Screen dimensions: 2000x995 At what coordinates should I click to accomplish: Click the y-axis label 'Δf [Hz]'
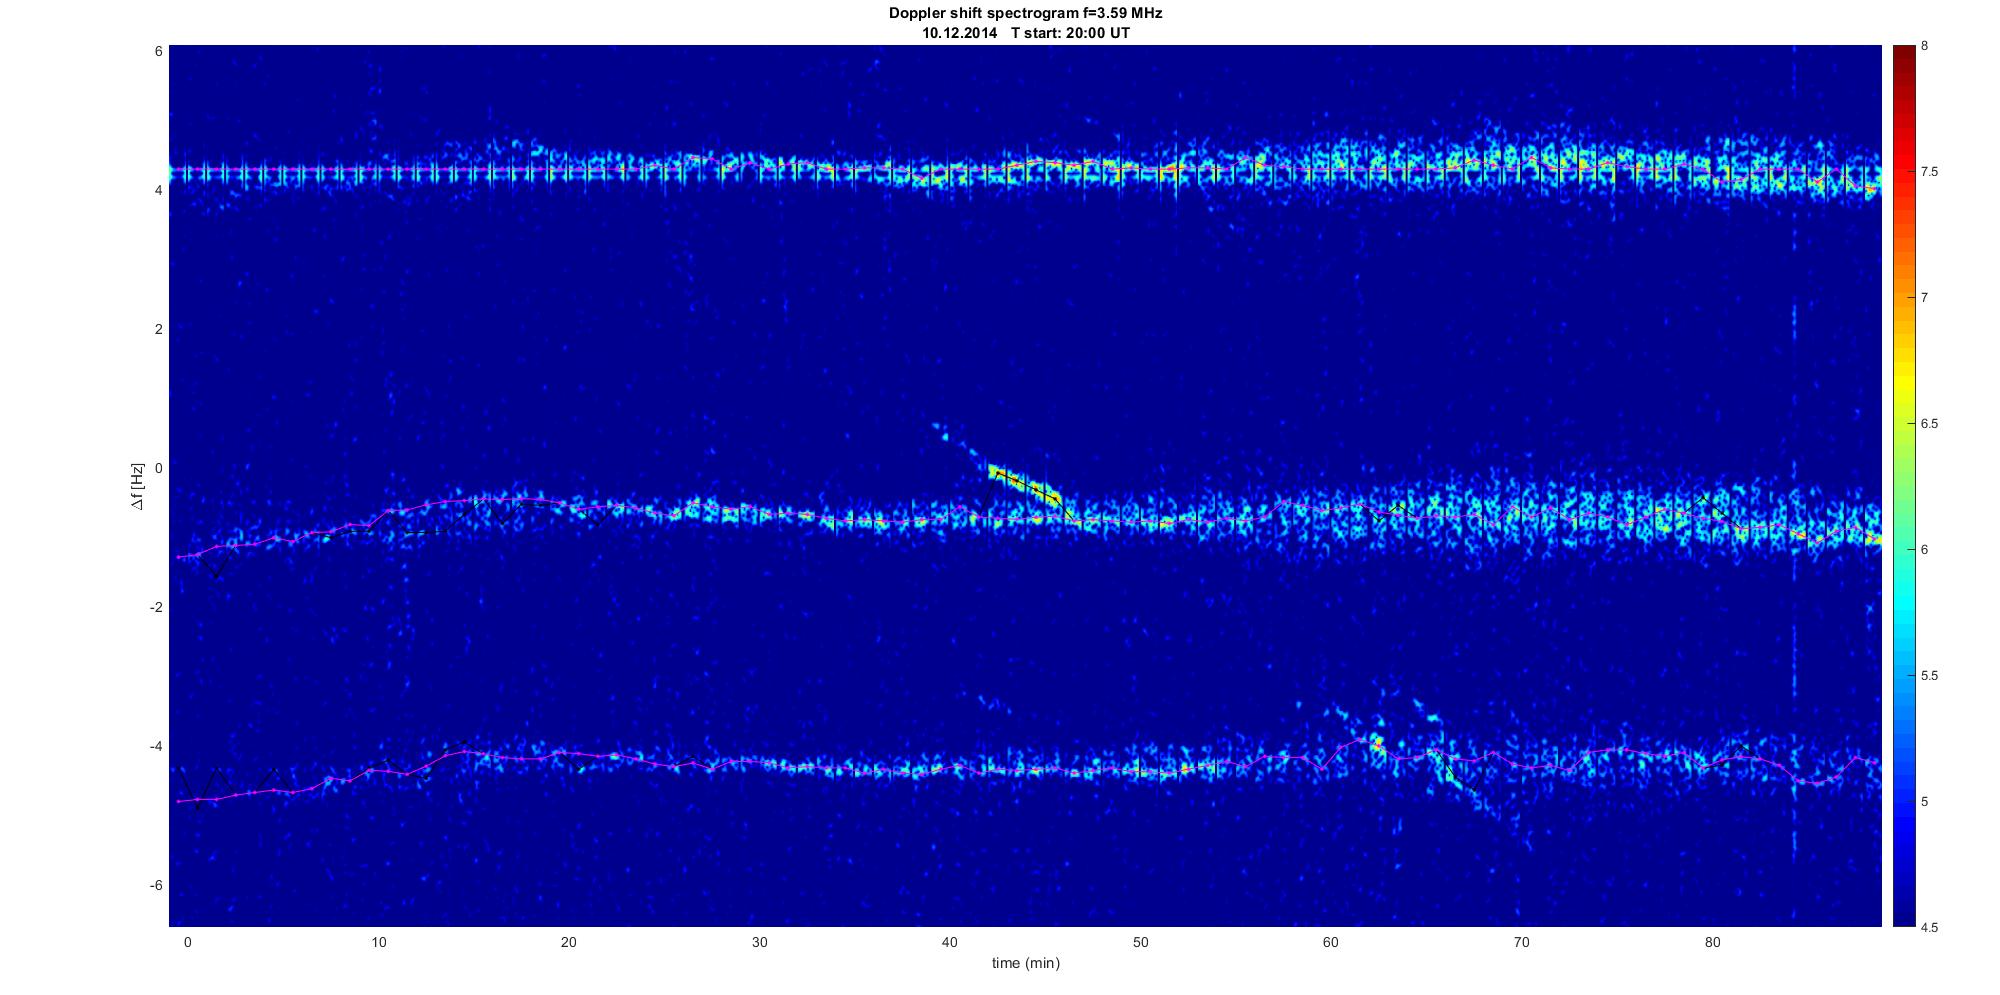pyautogui.click(x=138, y=487)
